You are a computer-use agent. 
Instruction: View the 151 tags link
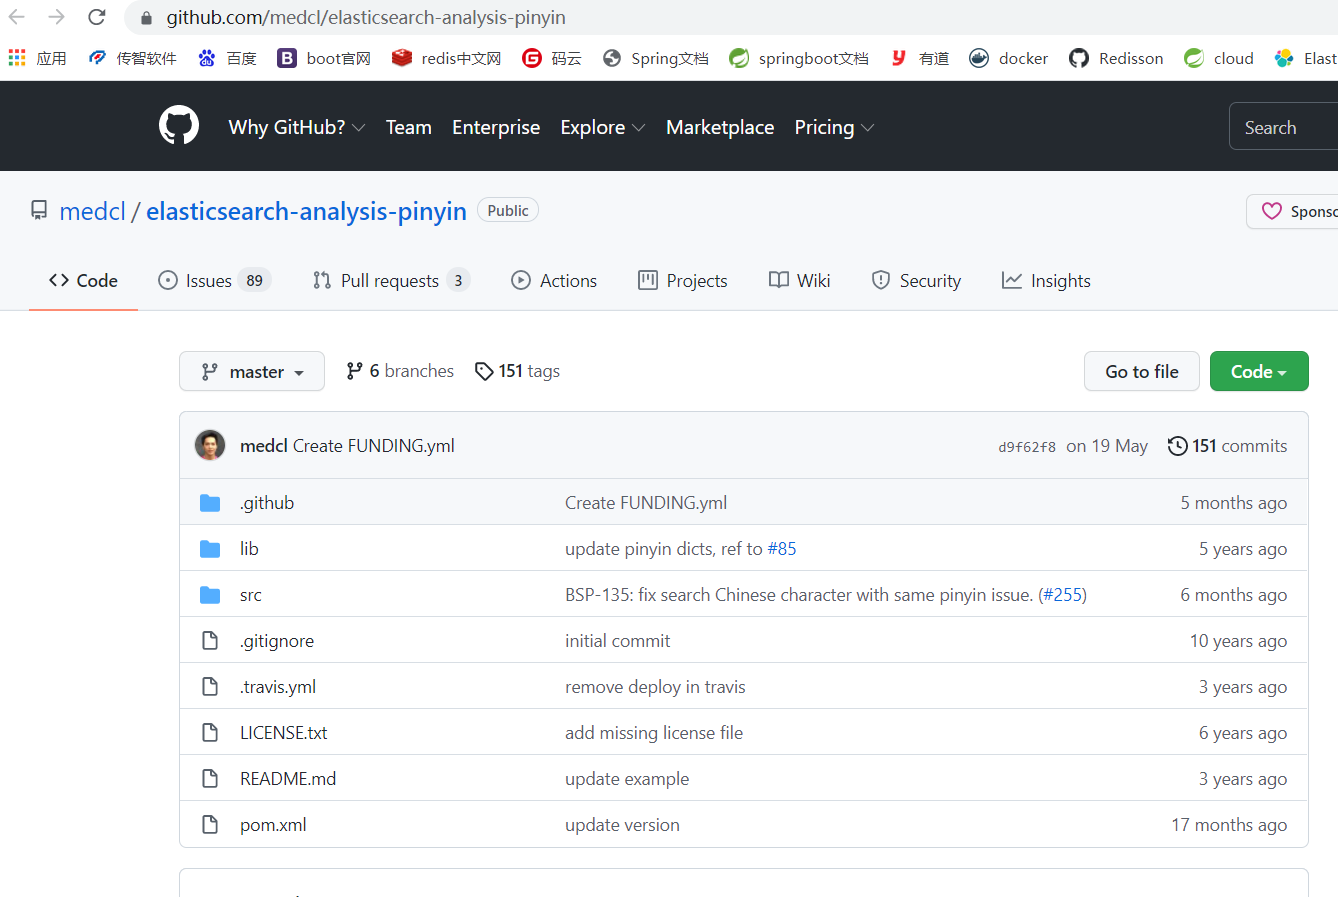point(517,371)
